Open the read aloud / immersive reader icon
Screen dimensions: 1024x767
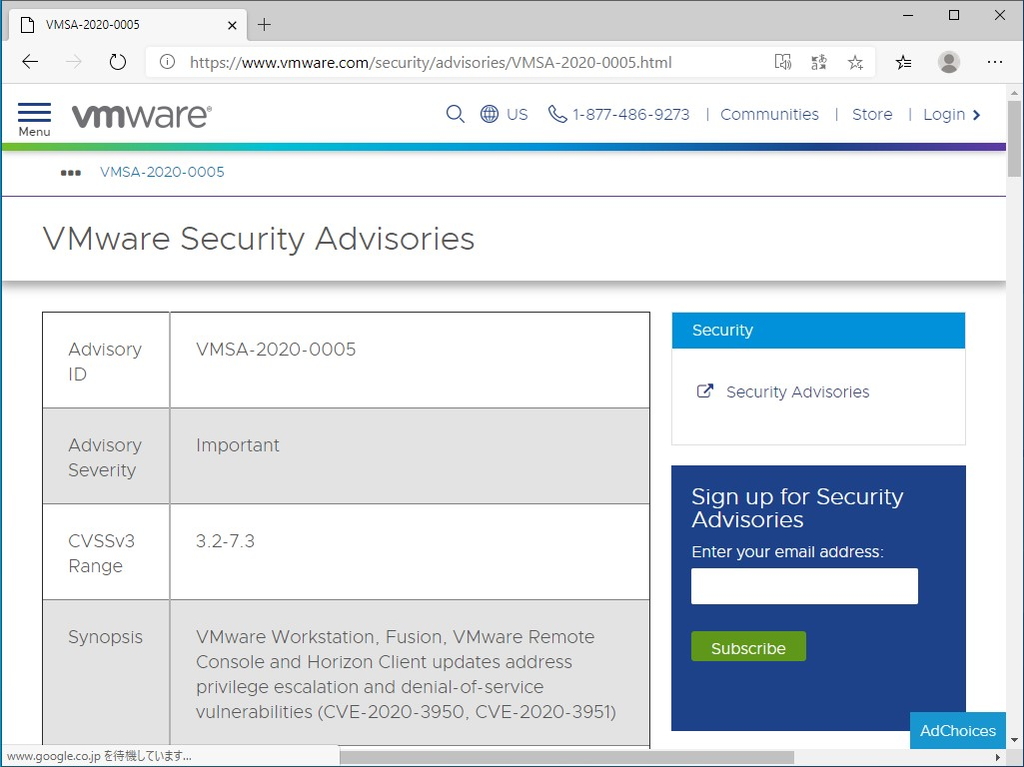(783, 62)
